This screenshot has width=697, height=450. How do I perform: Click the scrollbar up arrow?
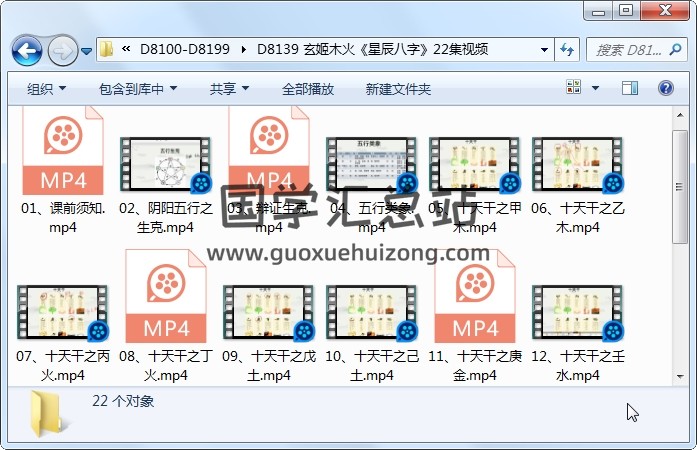click(x=680, y=115)
